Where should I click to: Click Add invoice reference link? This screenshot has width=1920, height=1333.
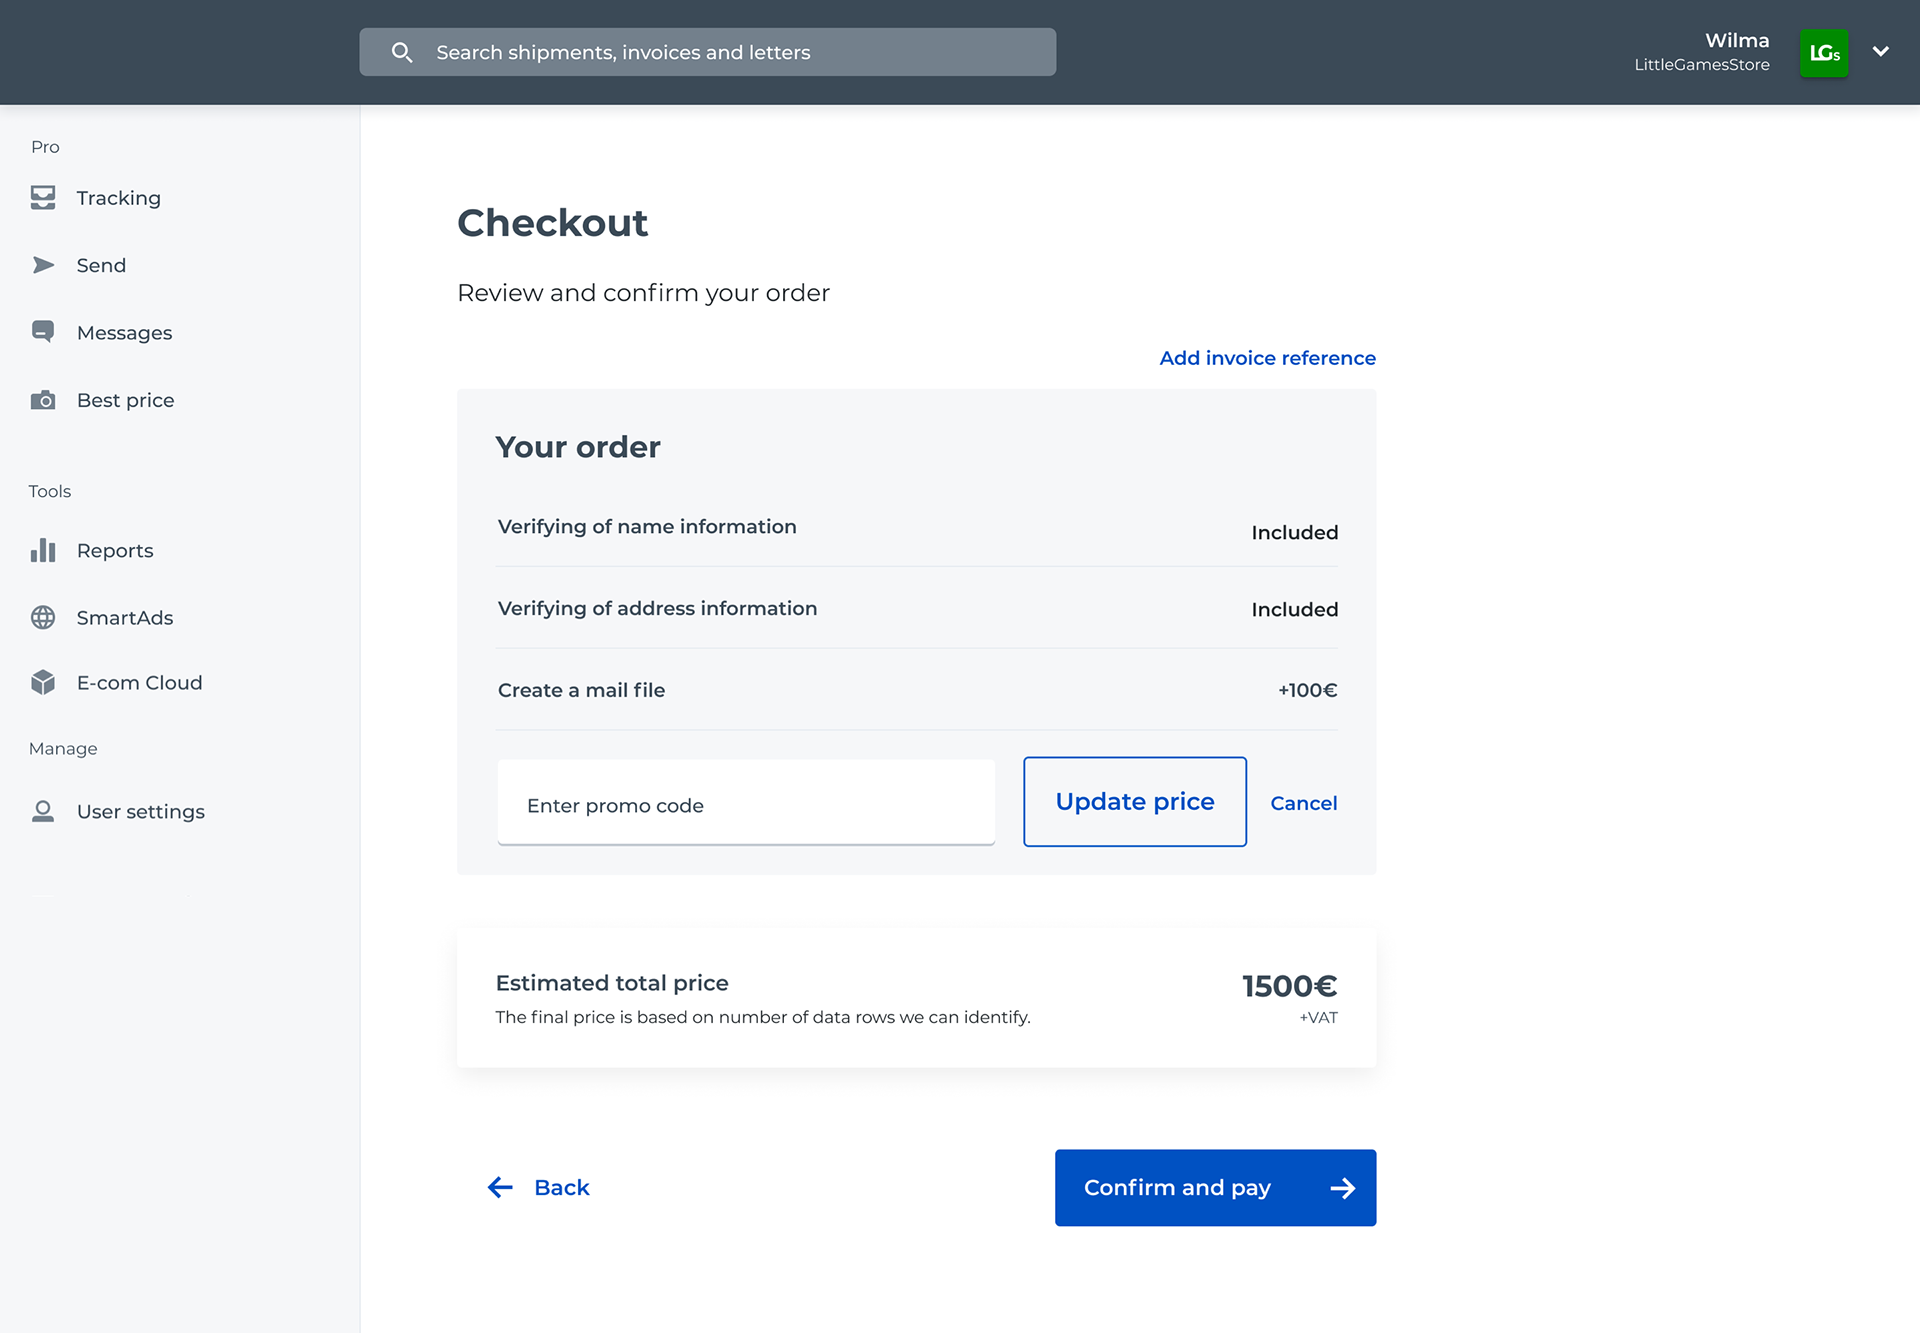[1267, 358]
